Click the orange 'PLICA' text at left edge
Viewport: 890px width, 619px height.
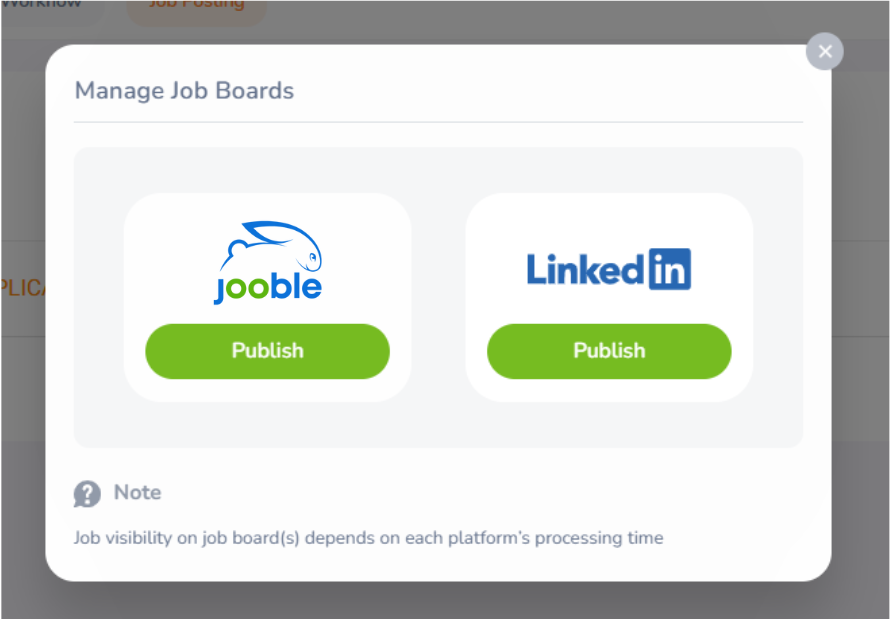click(x=23, y=288)
